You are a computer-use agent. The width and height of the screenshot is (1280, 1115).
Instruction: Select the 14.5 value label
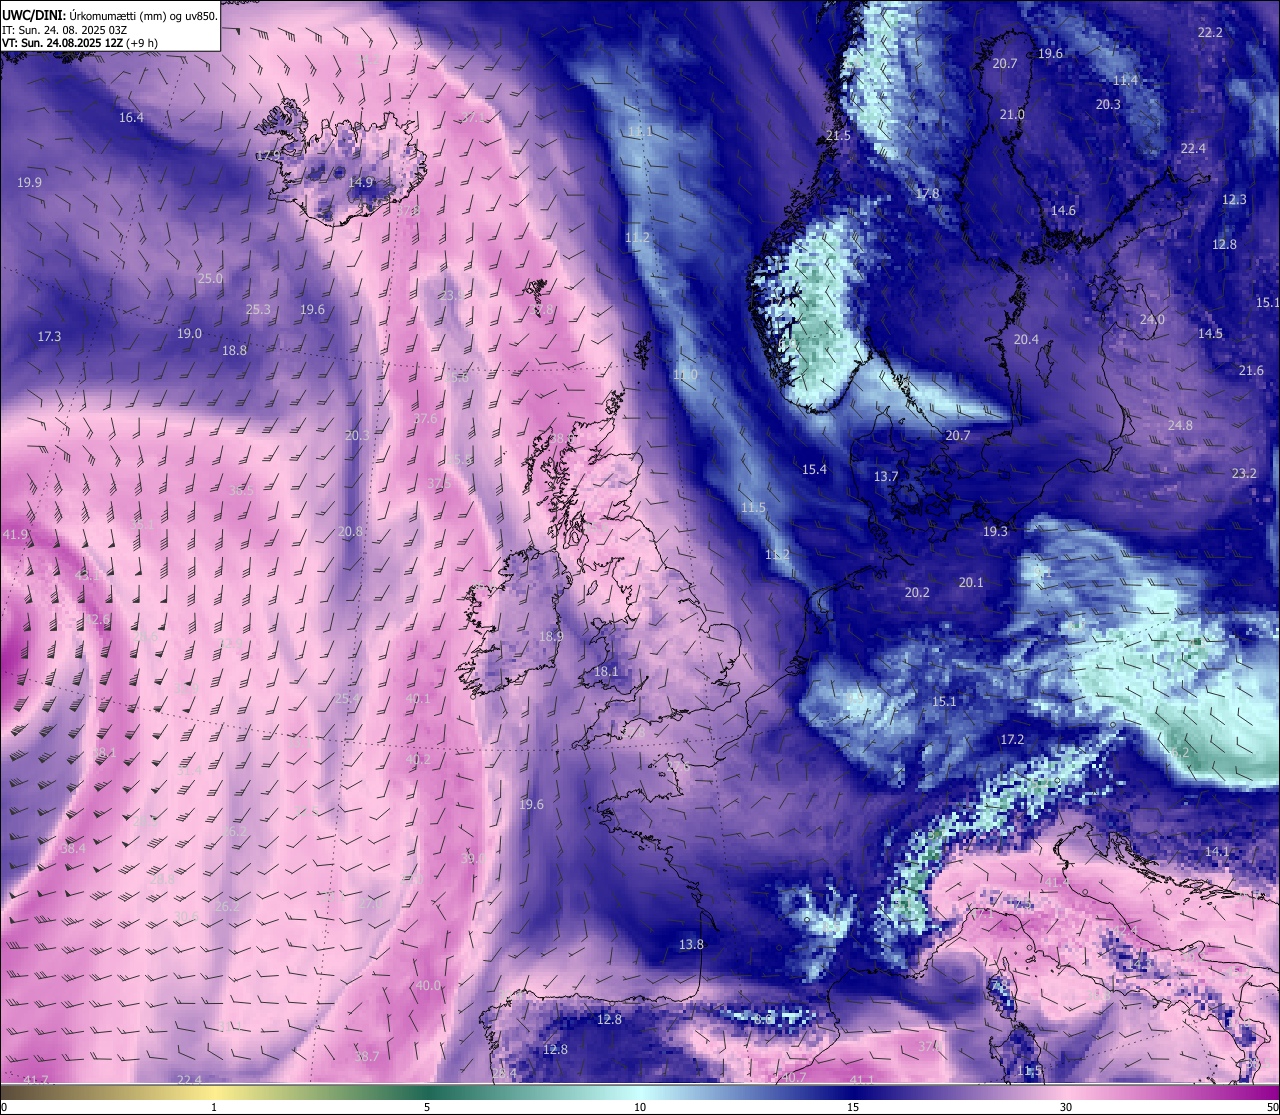(1210, 334)
